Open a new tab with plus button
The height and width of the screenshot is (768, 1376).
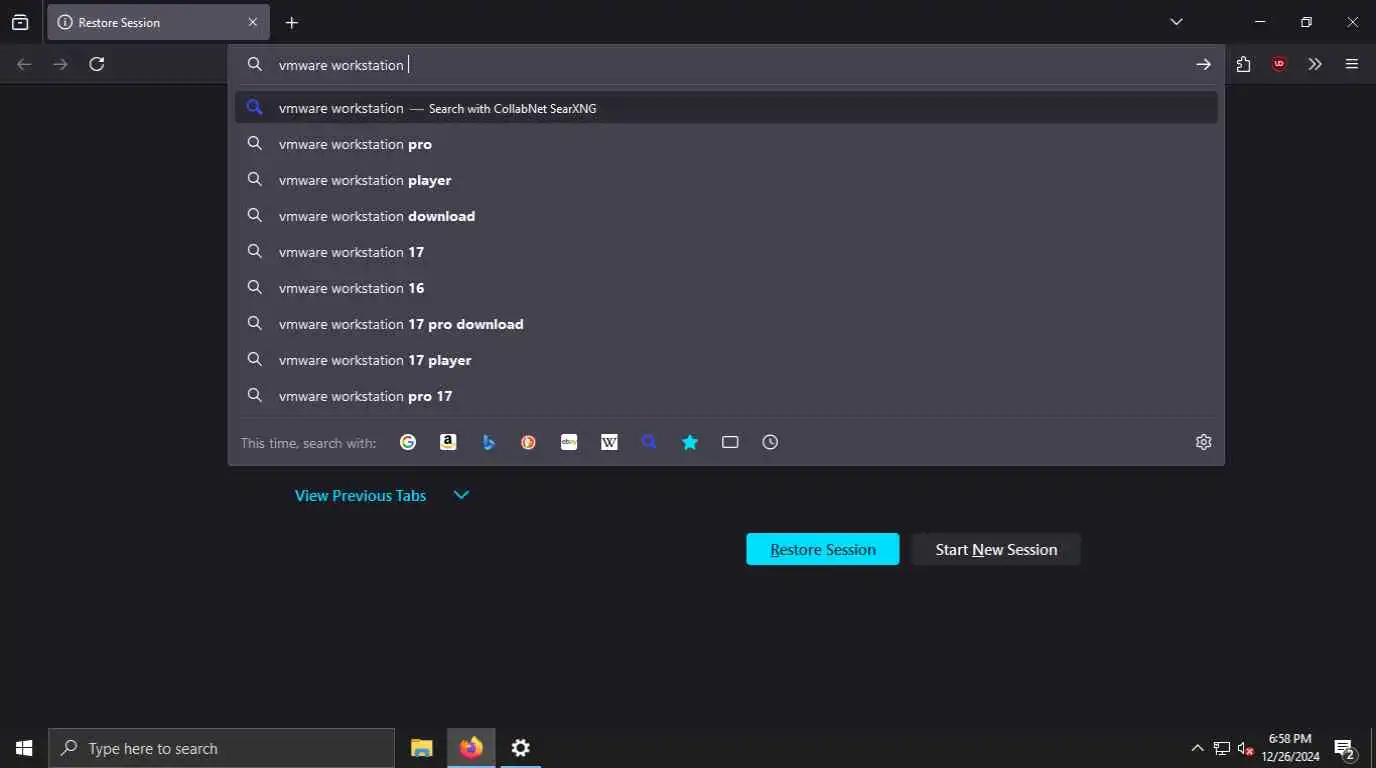[x=291, y=22]
